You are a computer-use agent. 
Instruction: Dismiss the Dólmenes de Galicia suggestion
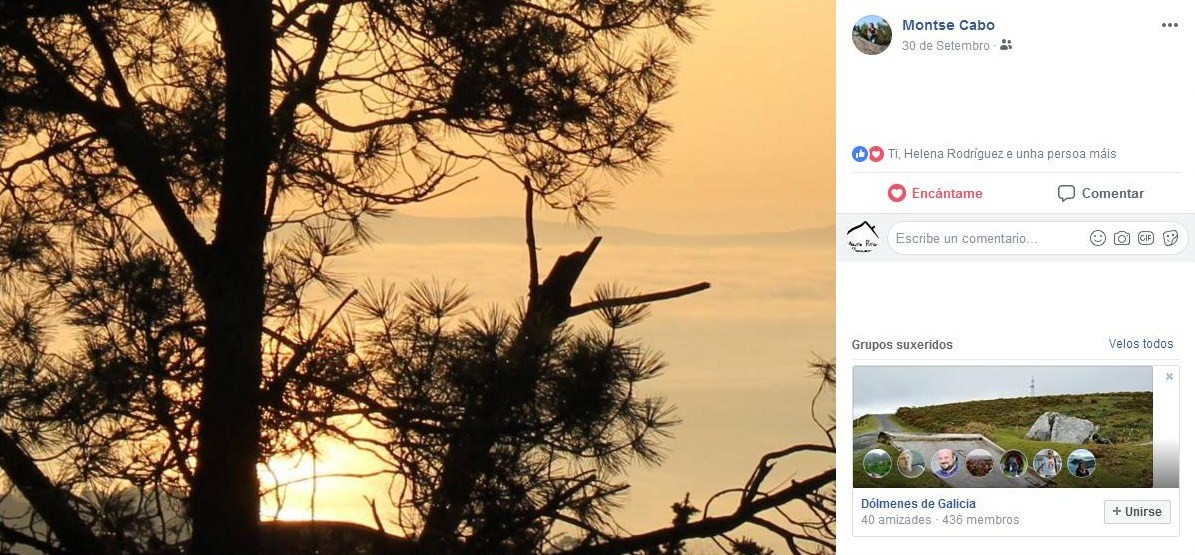tap(1169, 377)
